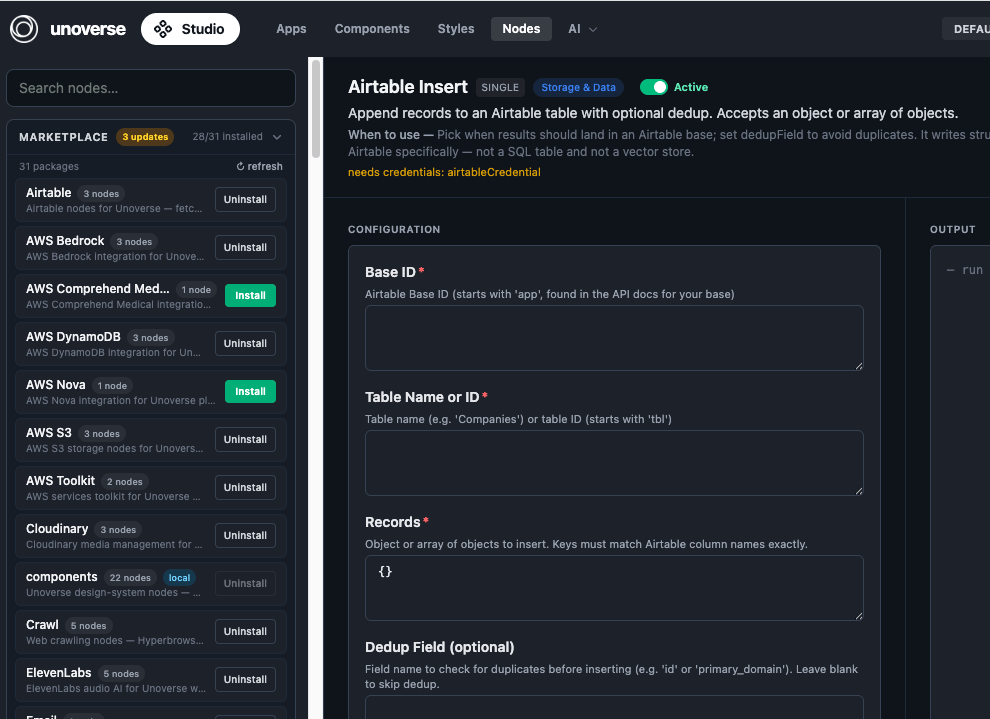The width and height of the screenshot is (990, 719).
Task: Click the 3 updates badge
Action: [145, 137]
